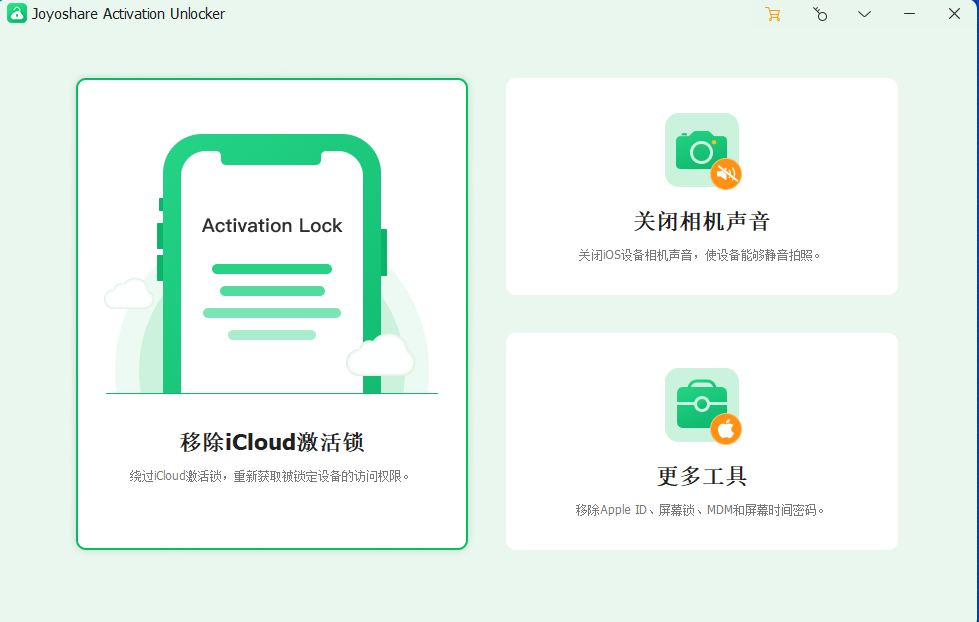Click the 移除Apple ID、屏幕锁 description text
The image size is (979, 622).
700,510
